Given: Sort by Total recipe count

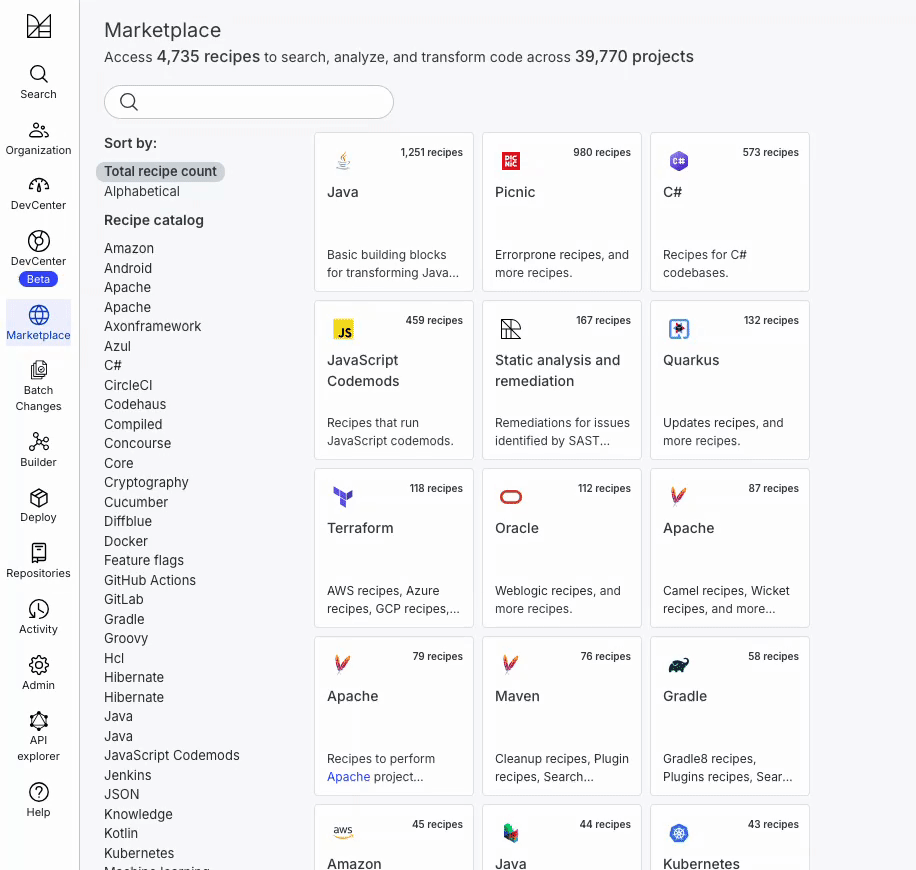Looking at the screenshot, I should [160, 171].
